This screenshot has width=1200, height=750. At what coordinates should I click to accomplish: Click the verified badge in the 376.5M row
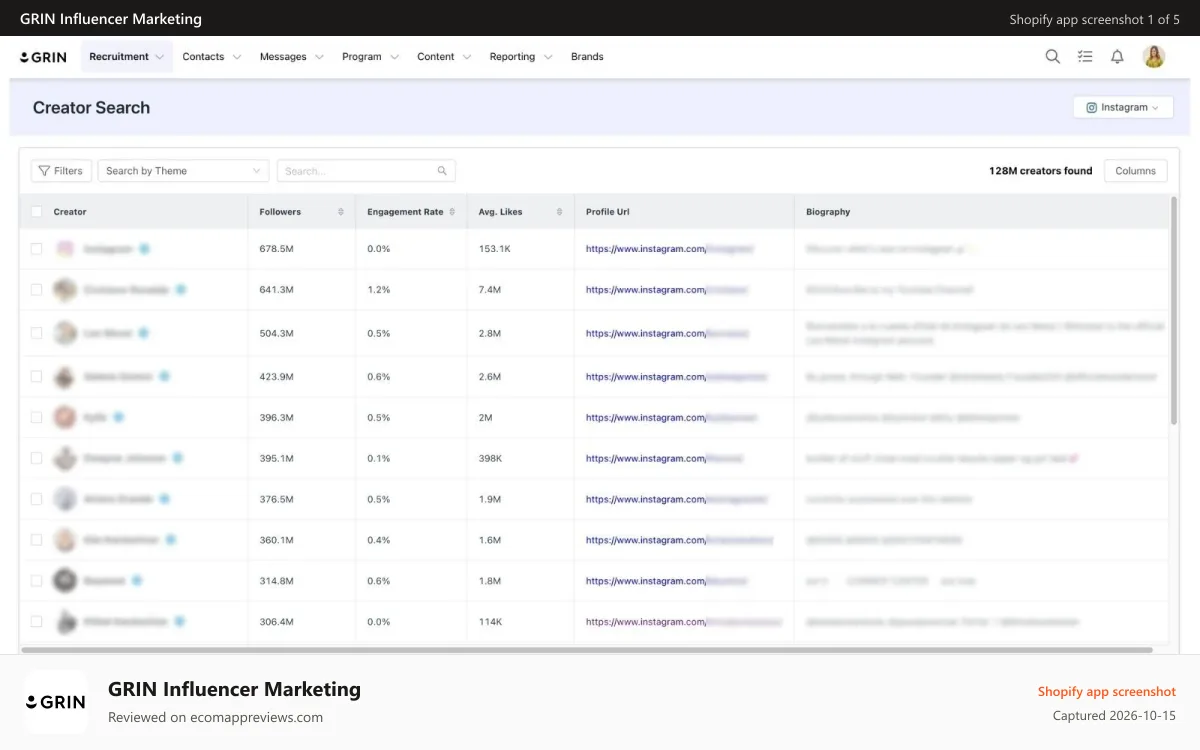(164, 498)
